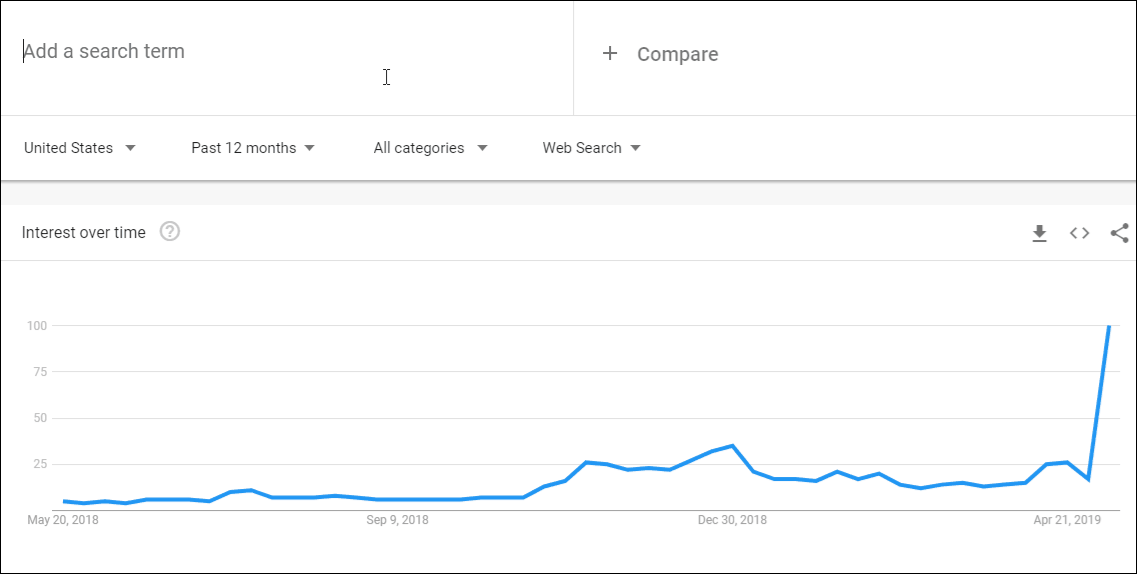1137x574 pixels.
Task: Download the Interest over time data
Action: (x=1039, y=233)
